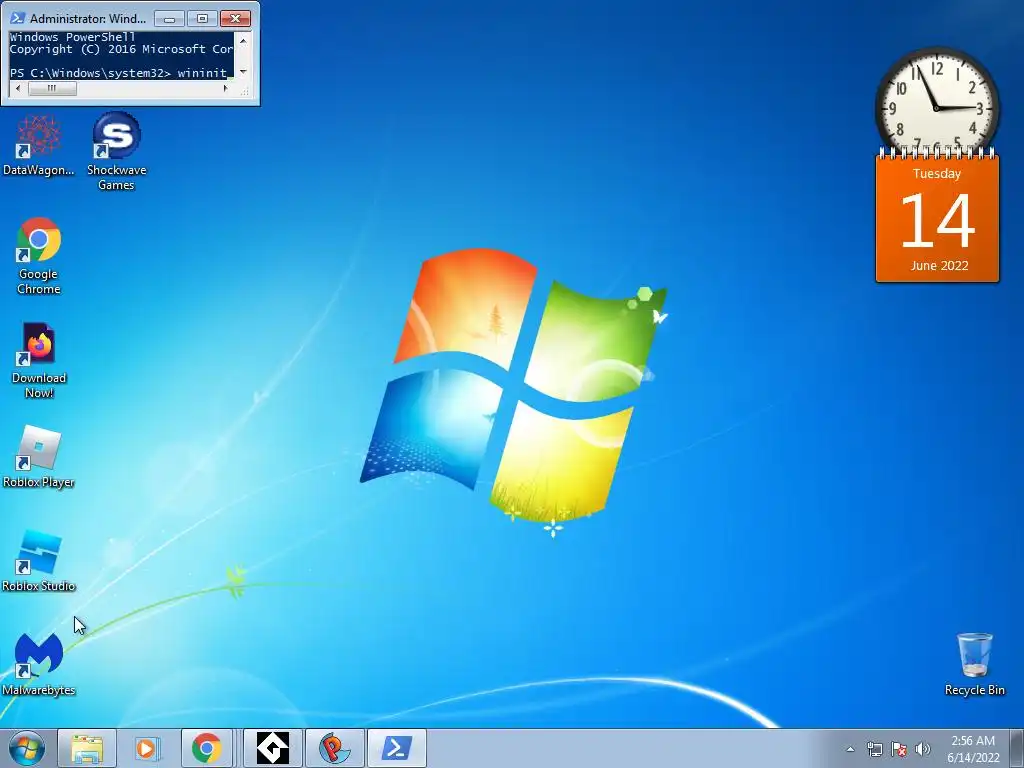Screen dimensions: 1024x768
Task: Click PowerShell vertical scroll down arrow
Action: [x=243, y=72]
